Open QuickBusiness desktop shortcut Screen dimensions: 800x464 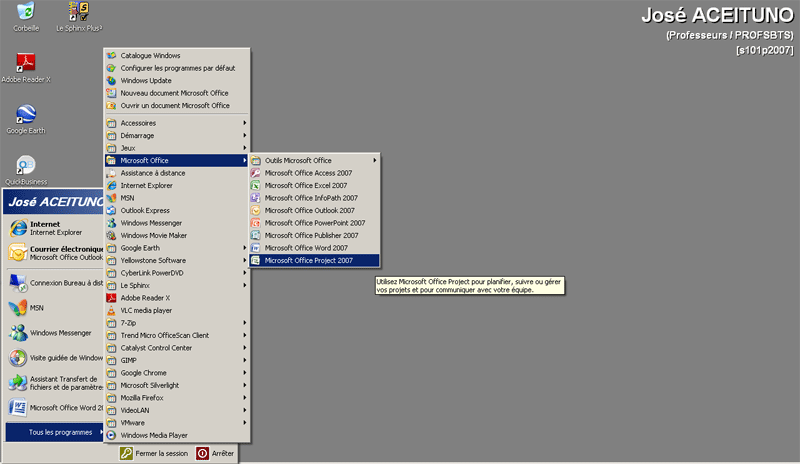point(26,165)
